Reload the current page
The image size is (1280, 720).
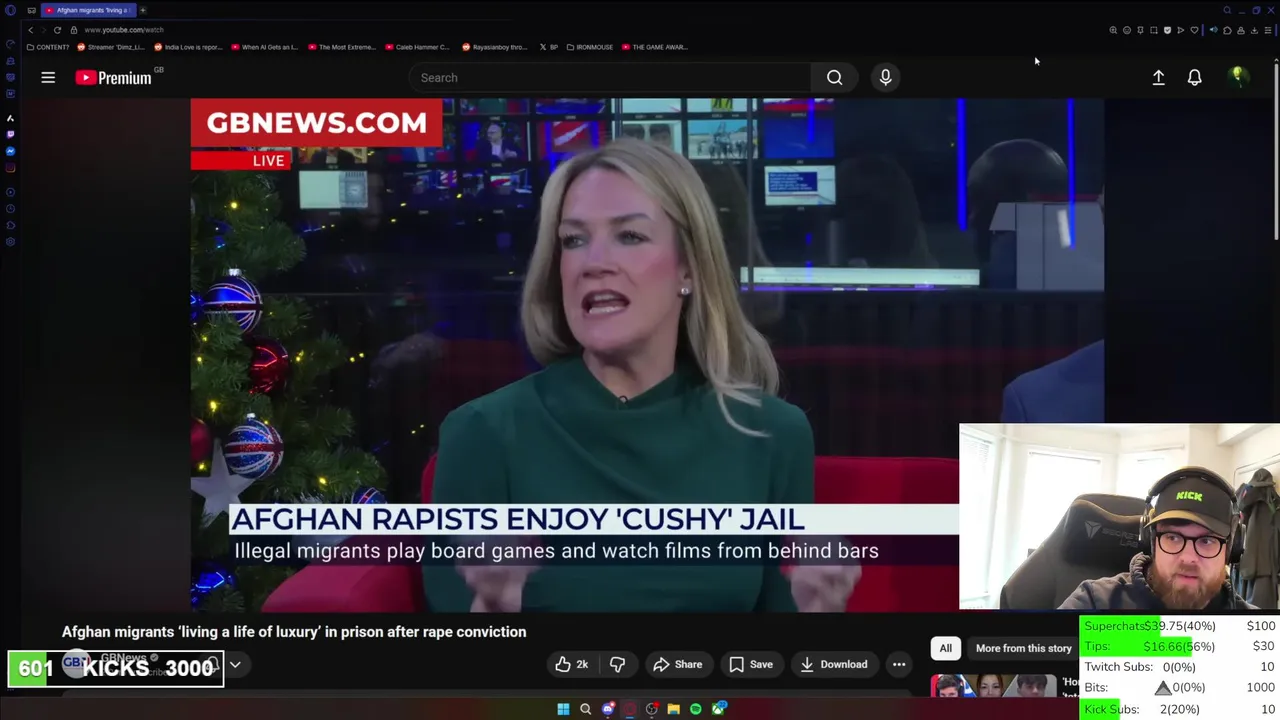(x=57, y=30)
